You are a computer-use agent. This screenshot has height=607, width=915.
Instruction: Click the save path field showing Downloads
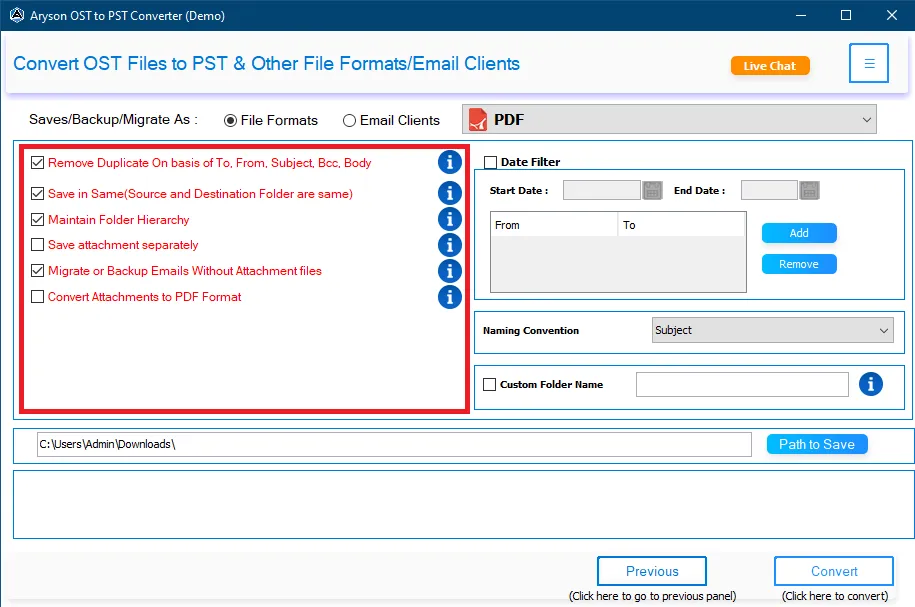pyautogui.click(x=394, y=444)
